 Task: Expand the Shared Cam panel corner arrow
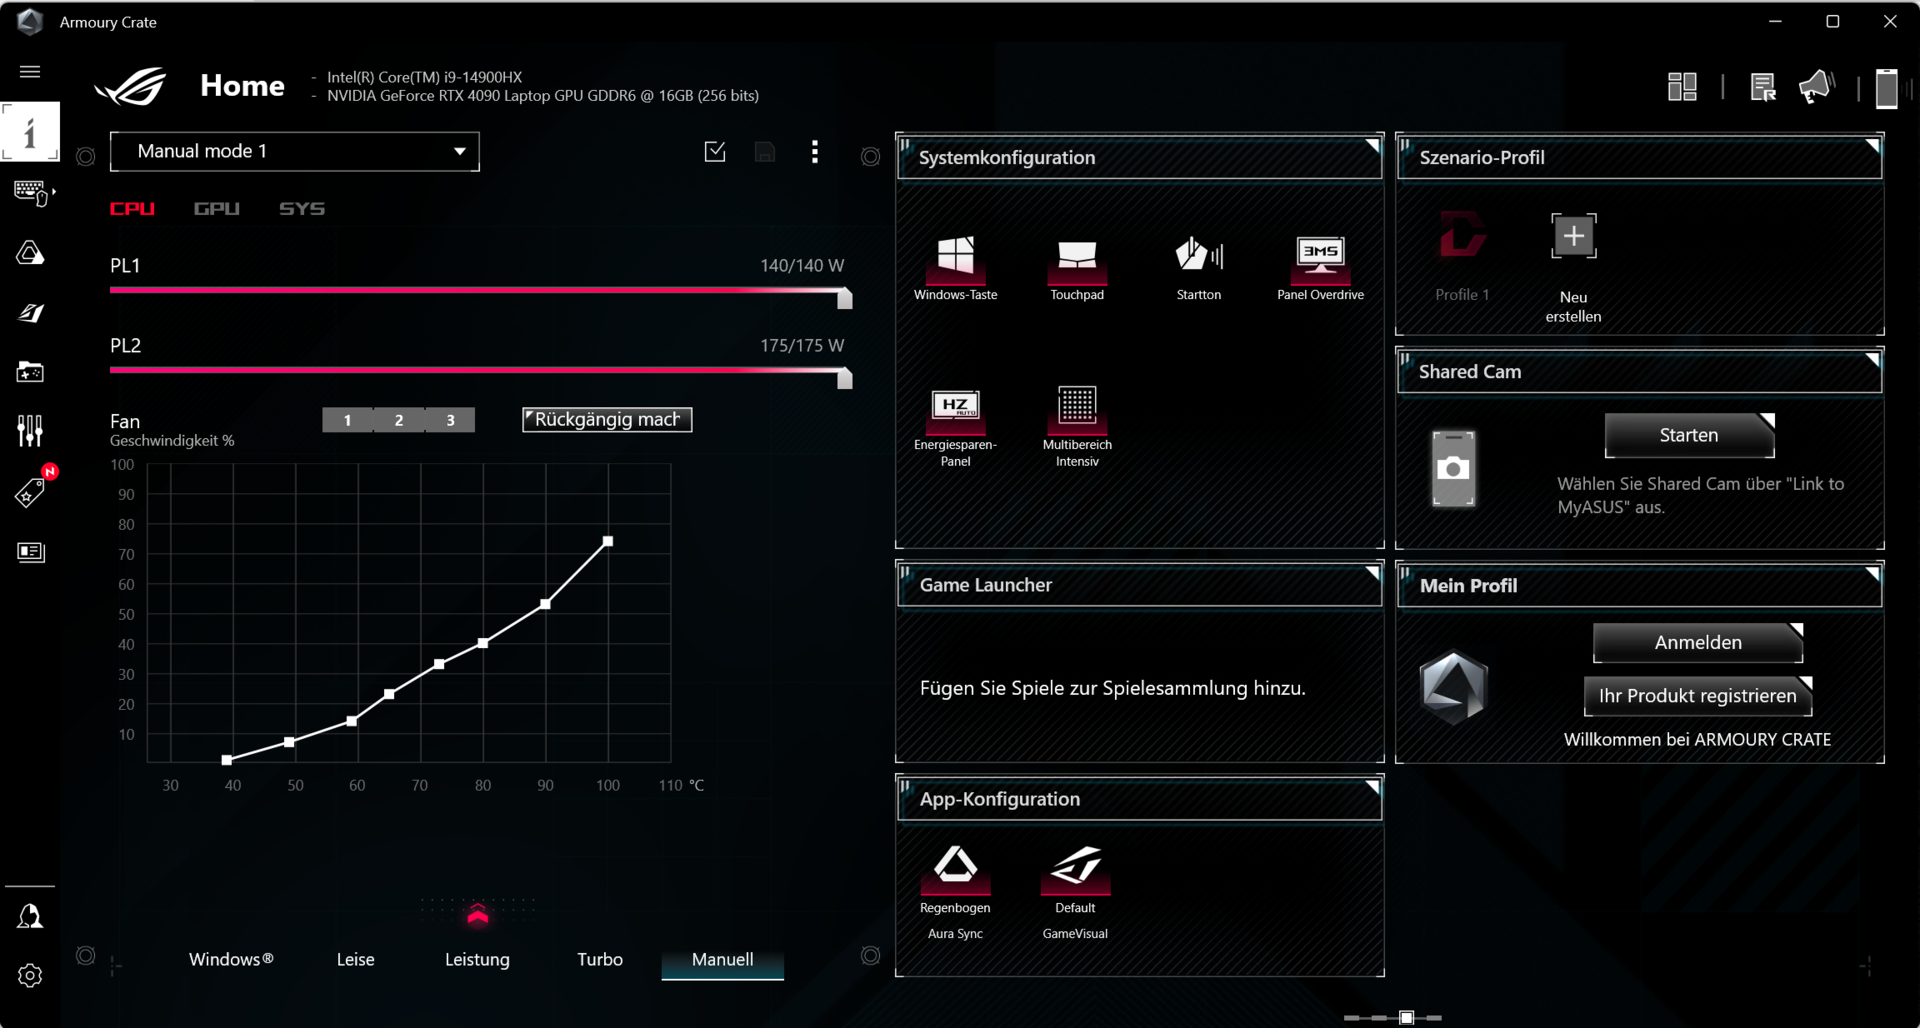point(1872,360)
